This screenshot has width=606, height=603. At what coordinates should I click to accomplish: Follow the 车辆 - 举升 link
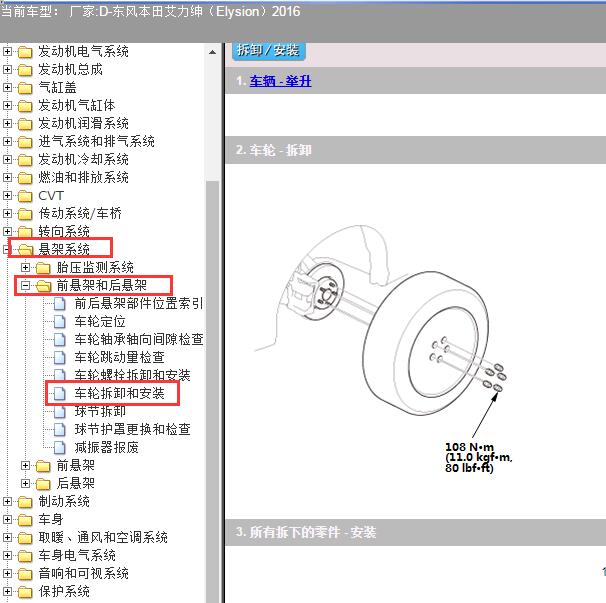click(x=280, y=81)
